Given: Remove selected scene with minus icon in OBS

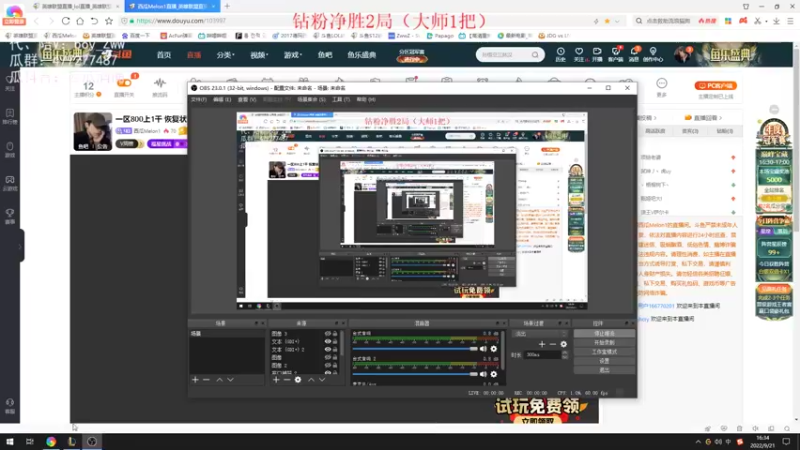Looking at the screenshot, I should point(206,380).
